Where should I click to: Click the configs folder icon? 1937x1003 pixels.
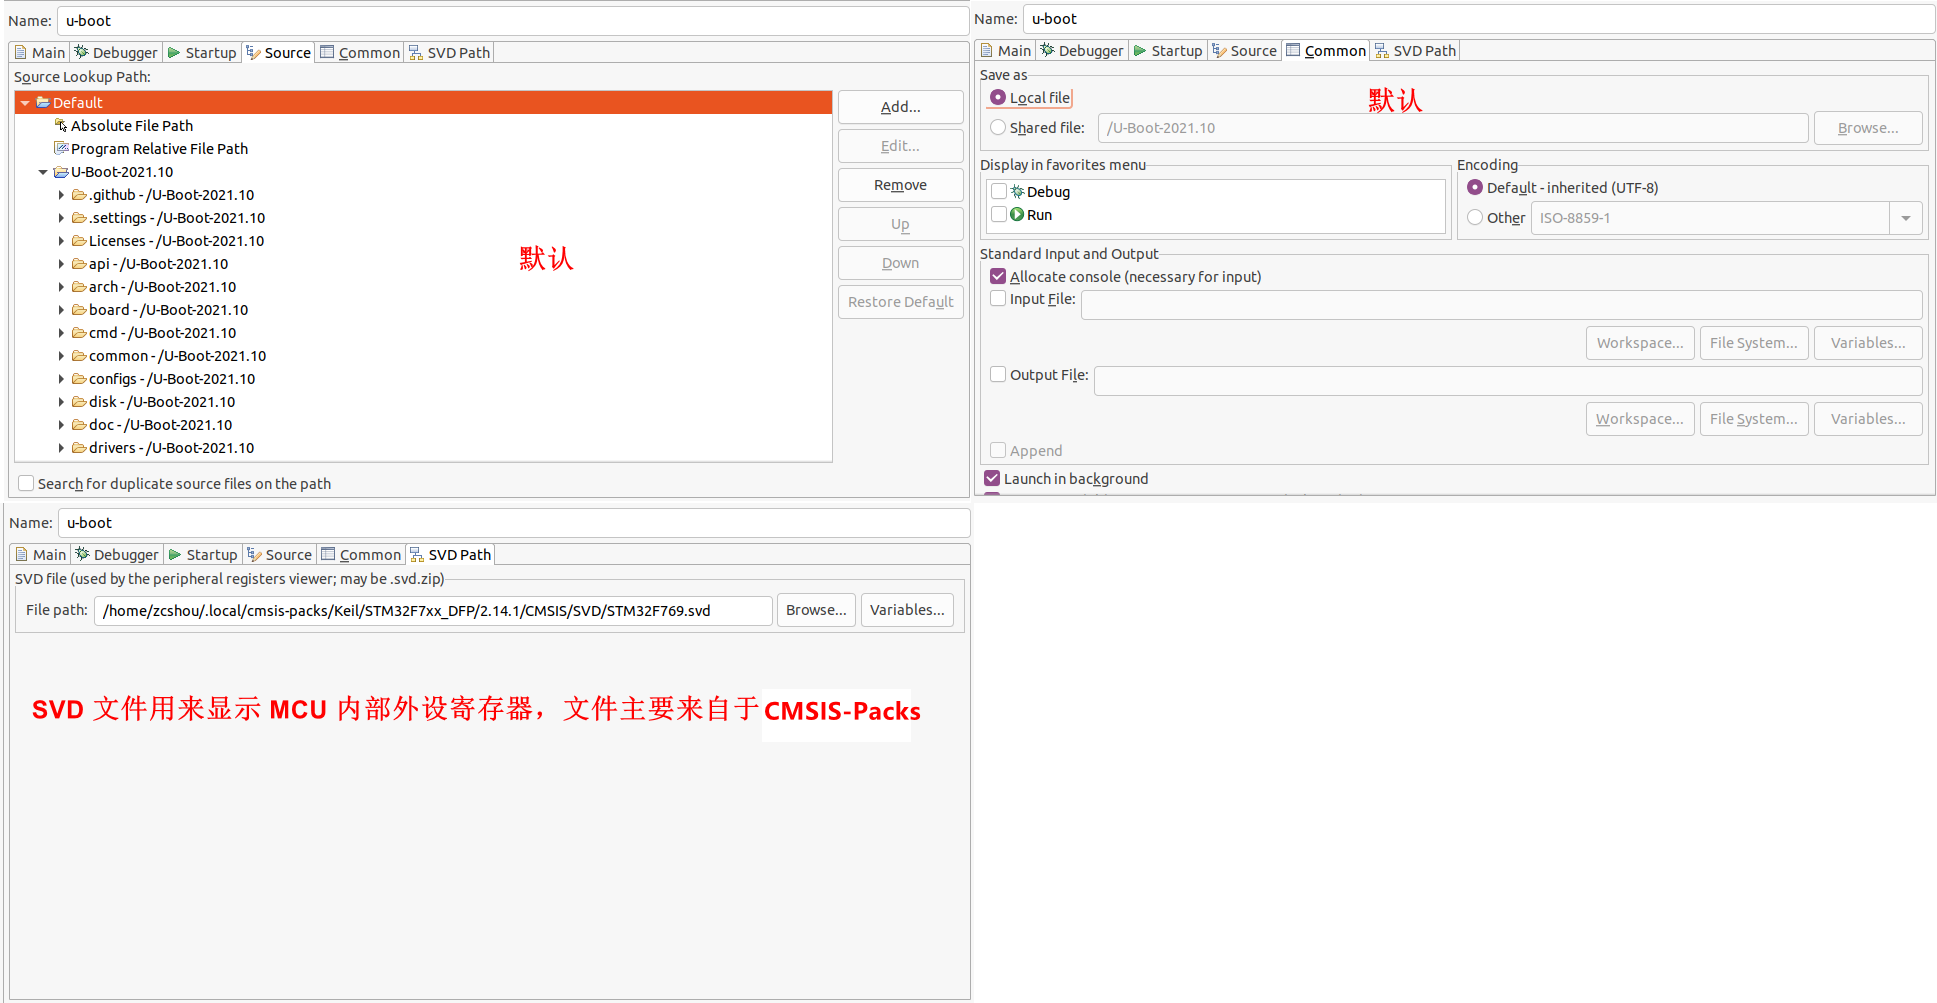79,379
